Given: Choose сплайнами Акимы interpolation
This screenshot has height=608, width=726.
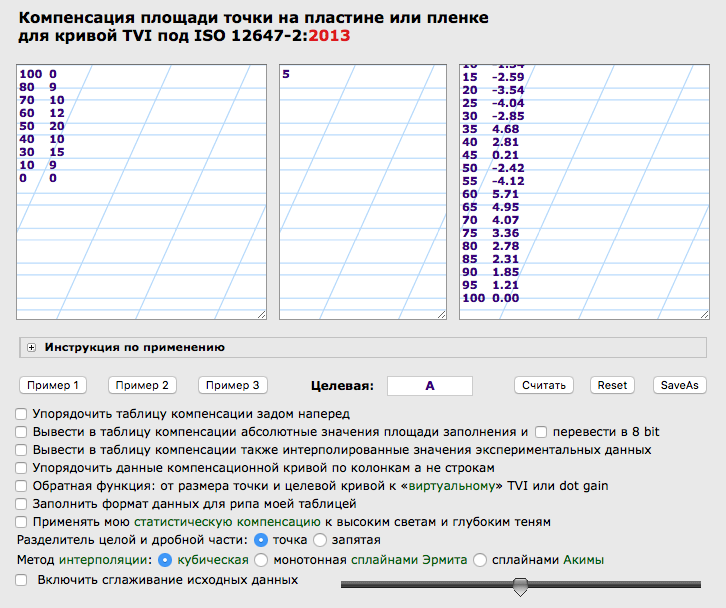Looking at the screenshot, I should [x=480, y=560].
